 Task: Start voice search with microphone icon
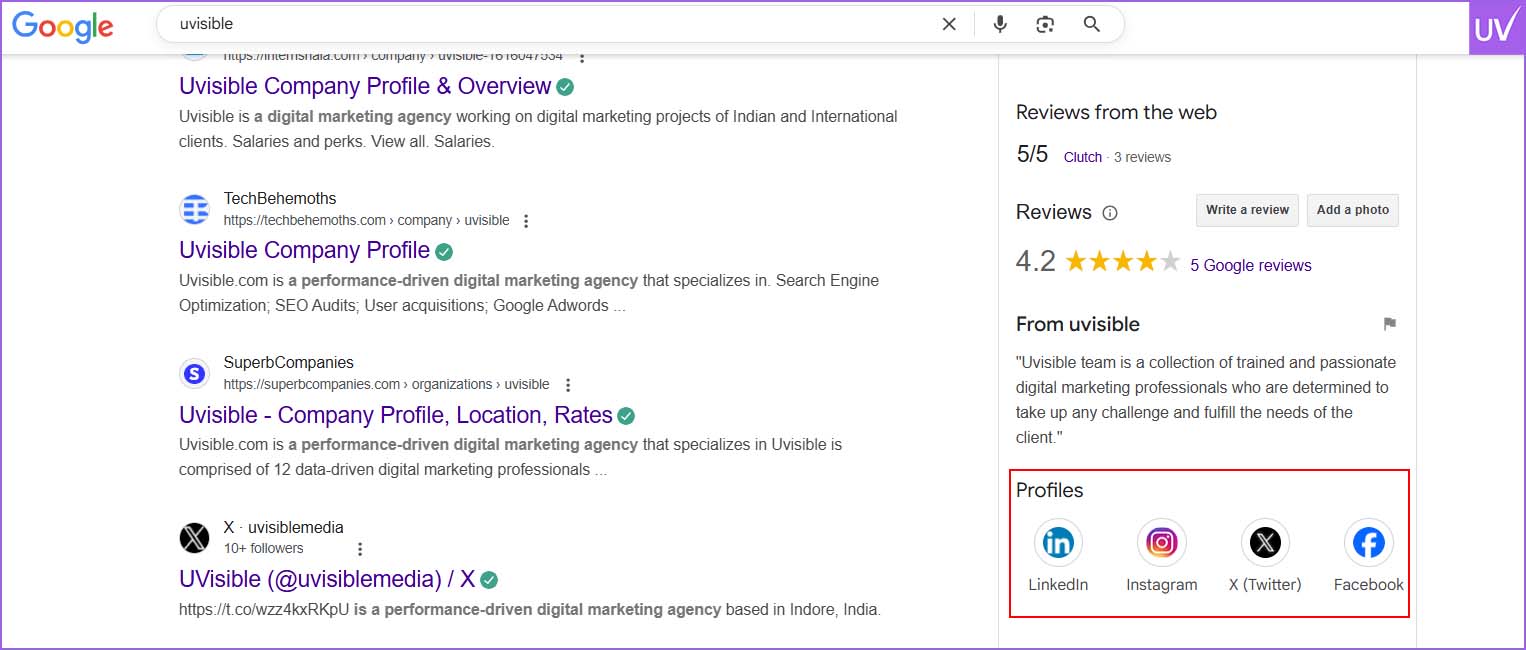[1000, 24]
